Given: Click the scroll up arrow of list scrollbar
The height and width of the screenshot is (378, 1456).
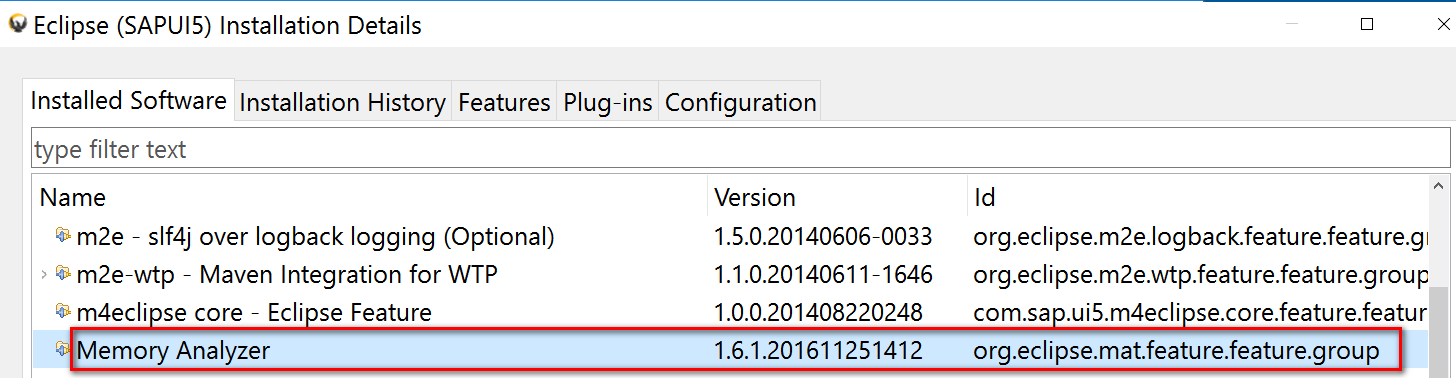Looking at the screenshot, I should [1441, 188].
